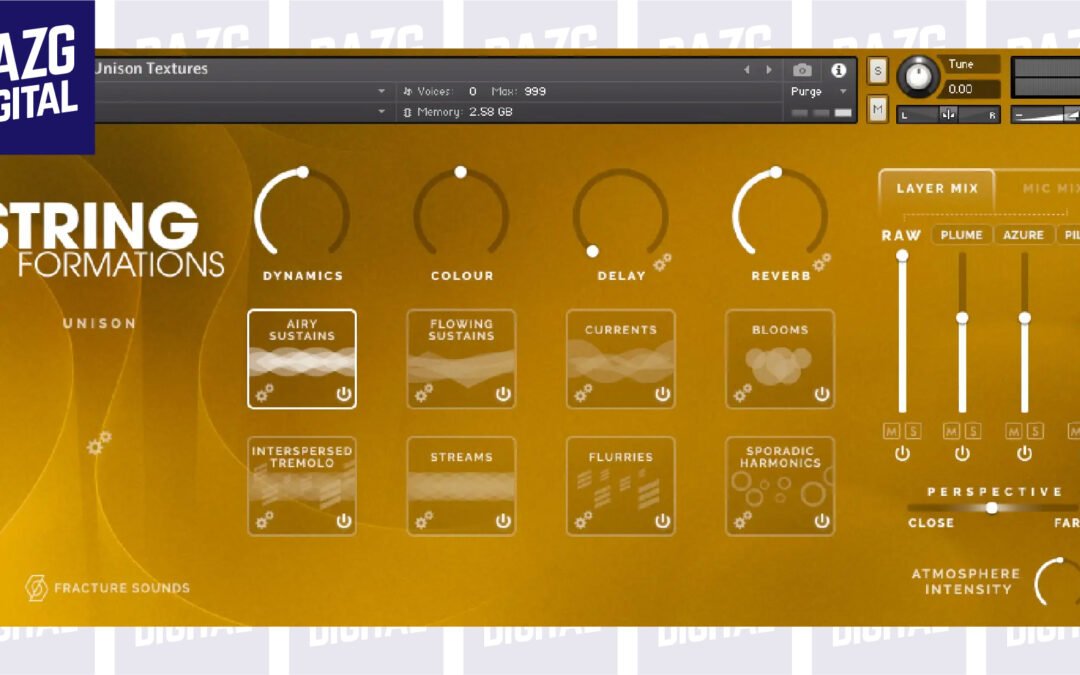
Task: Mute the RAW layer
Action: (891, 431)
